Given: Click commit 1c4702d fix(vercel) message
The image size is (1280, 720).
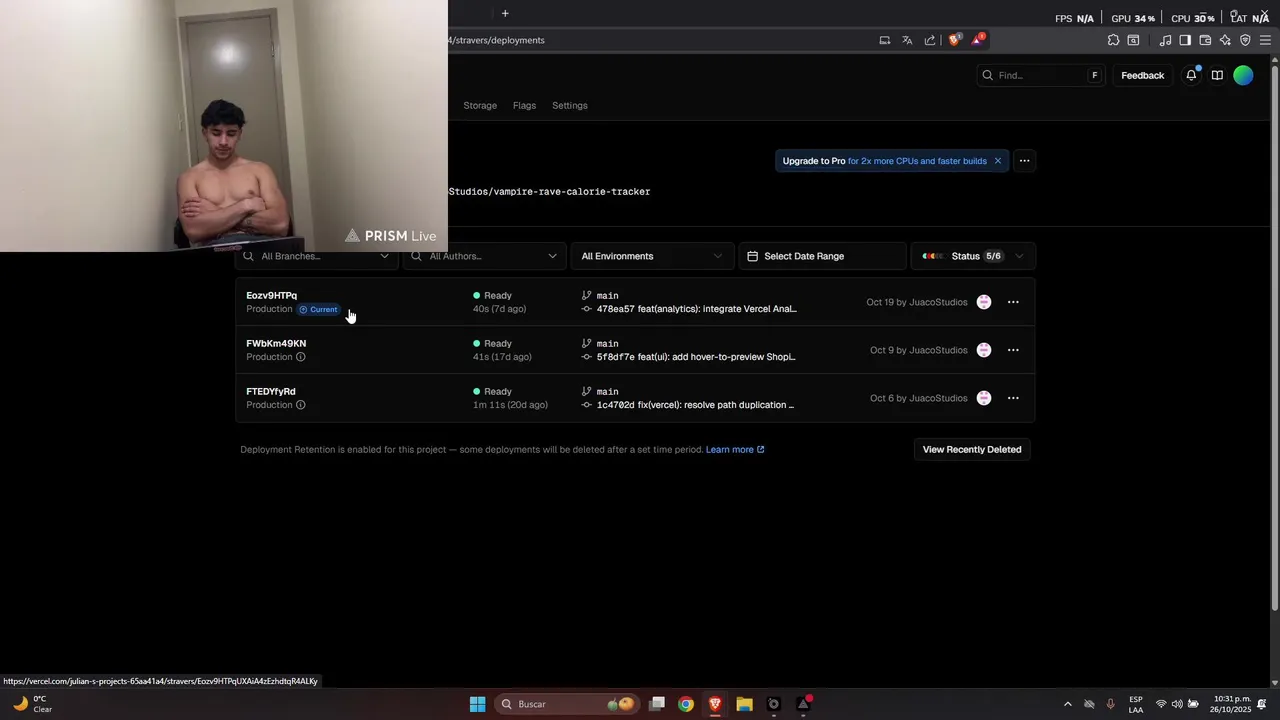Looking at the screenshot, I should [695, 405].
